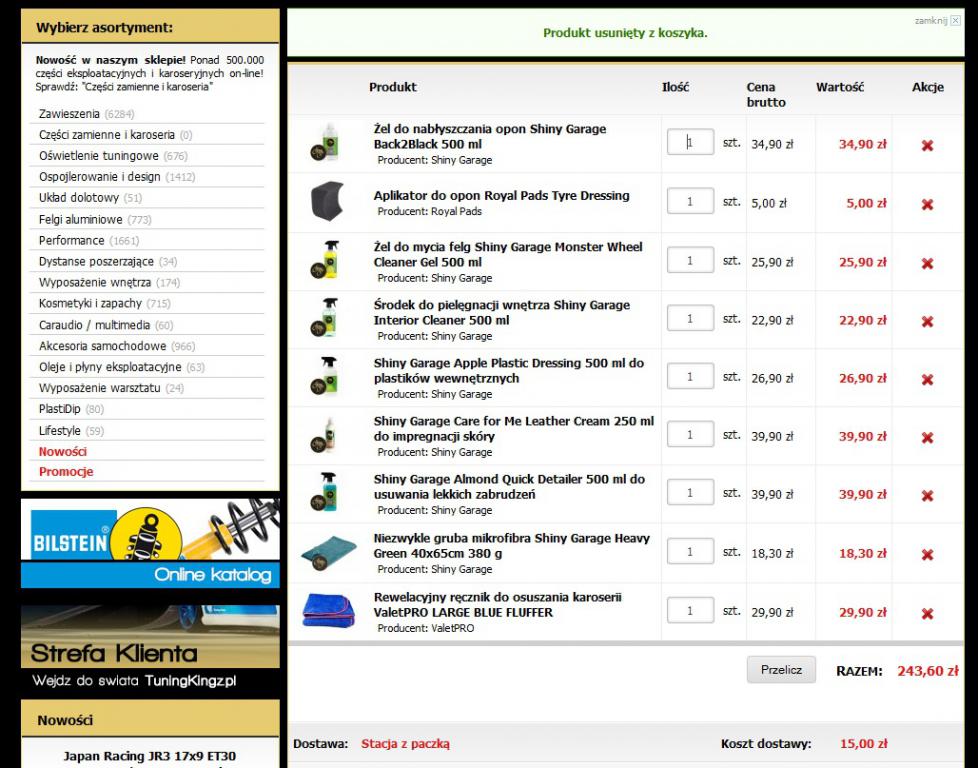Open Almond Quick Detailer thumbnail
The height and width of the screenshot is (768, 978).
(326, 492)
